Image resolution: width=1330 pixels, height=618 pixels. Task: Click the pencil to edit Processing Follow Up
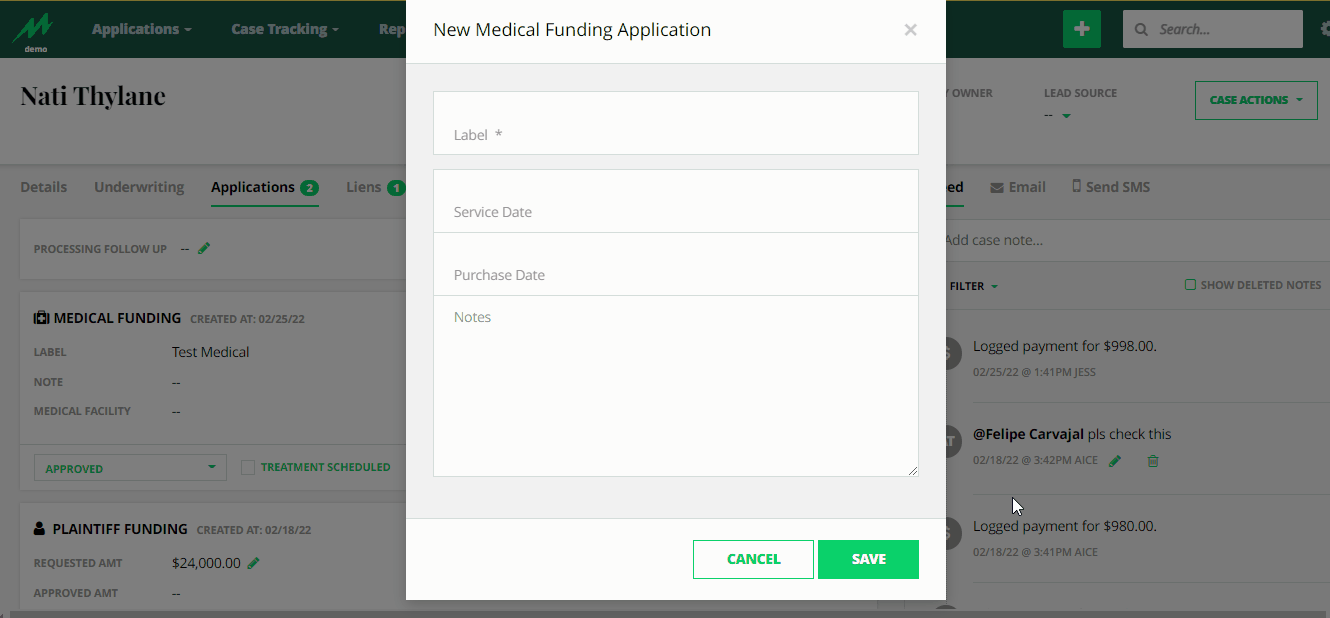tap(203, 247)
